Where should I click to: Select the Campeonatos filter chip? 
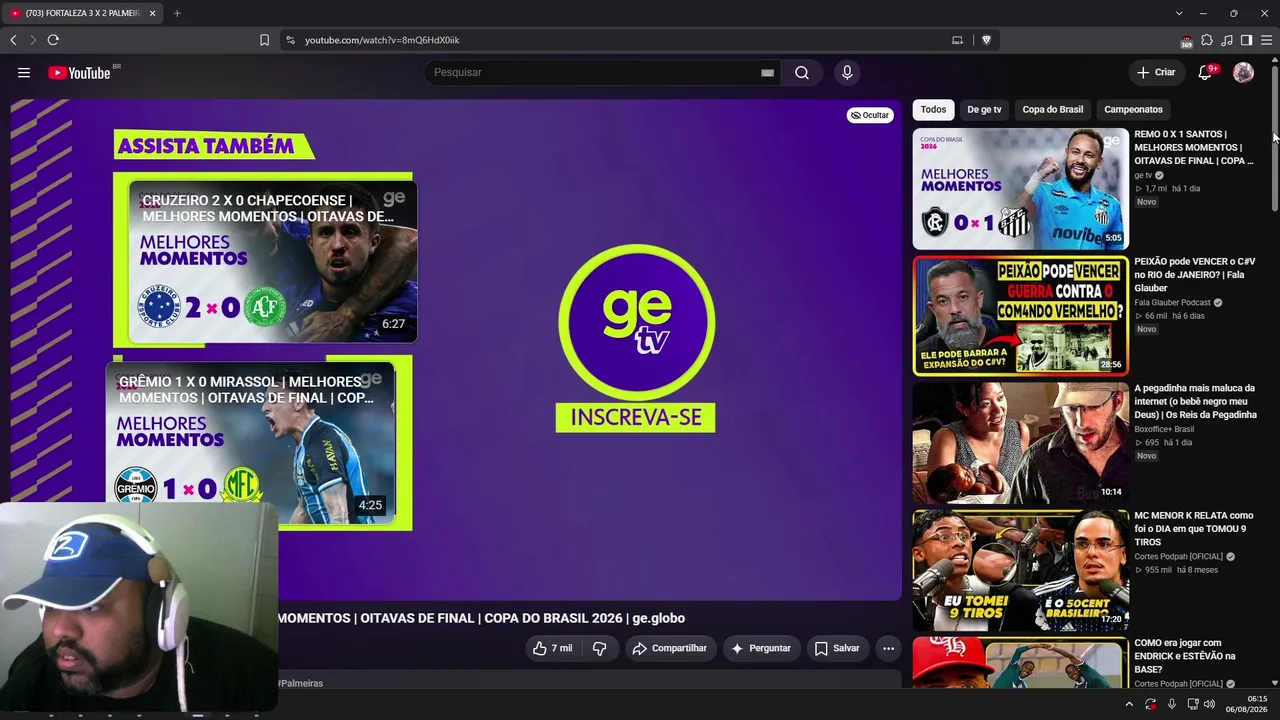click(1133, 110)
